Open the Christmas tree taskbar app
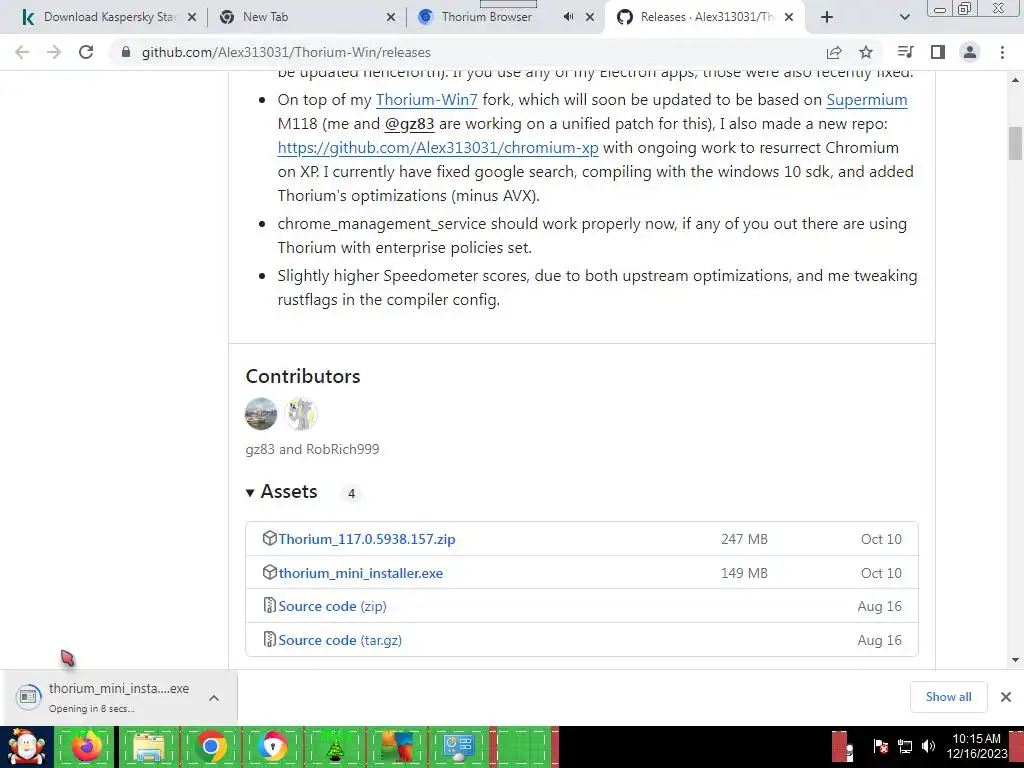The image size is (1024, 768). pos(335,746)
